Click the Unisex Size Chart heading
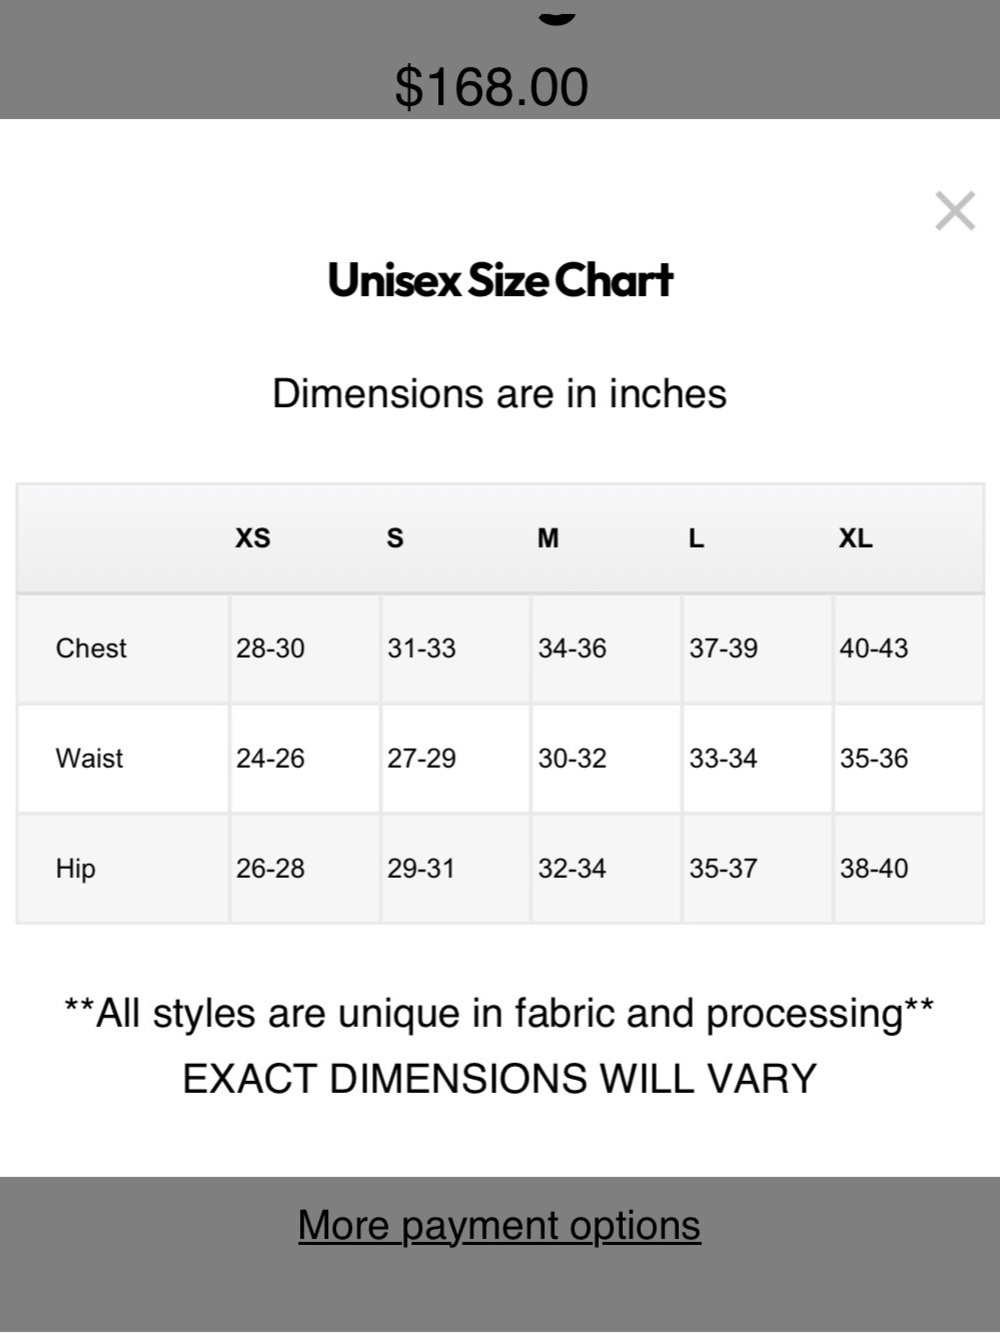Image resolution: width=1000 pixels, height=1333 pixels. [500, 280]
